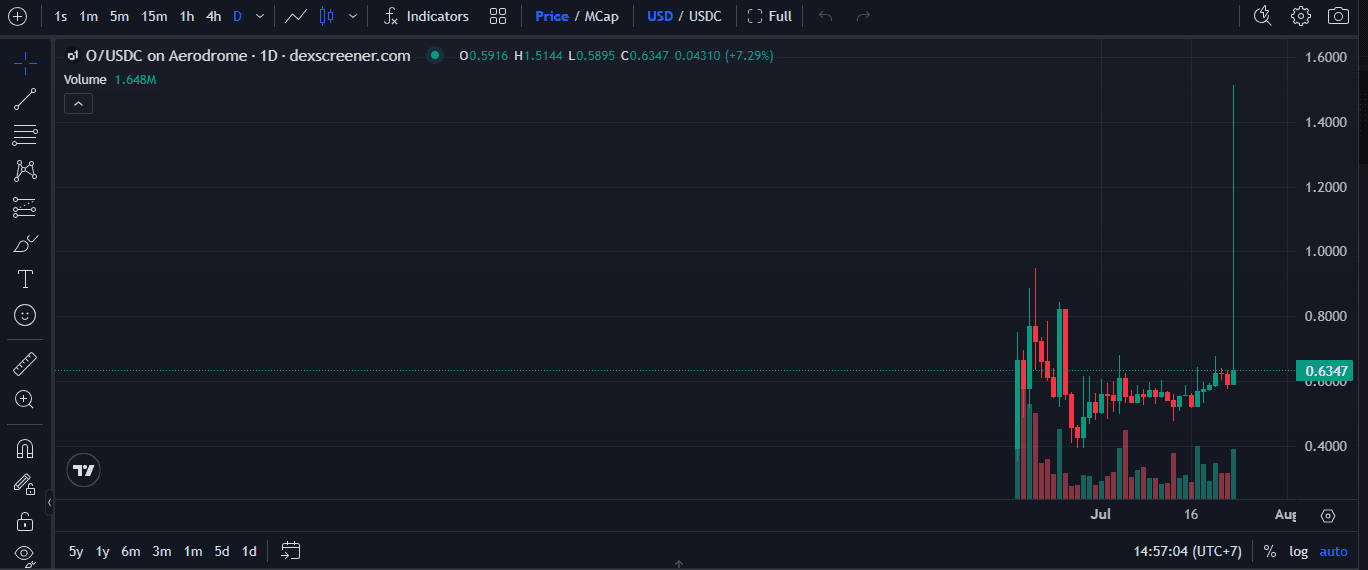Screen dimensions: 1368x570
Task: Set the 1y date range
Action: pyautogui.click(x=102, y=551)
